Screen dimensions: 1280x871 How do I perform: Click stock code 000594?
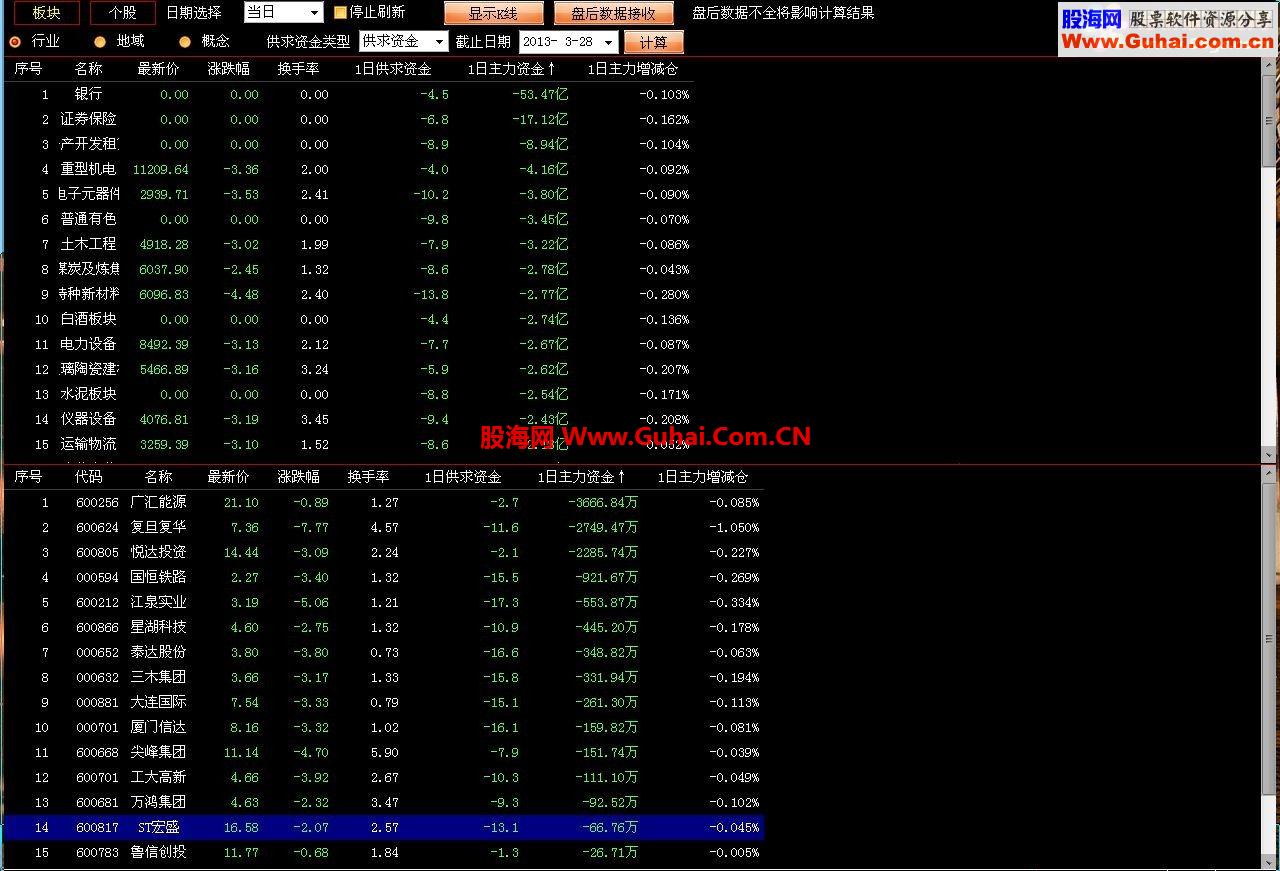click(x=97, y=578)
